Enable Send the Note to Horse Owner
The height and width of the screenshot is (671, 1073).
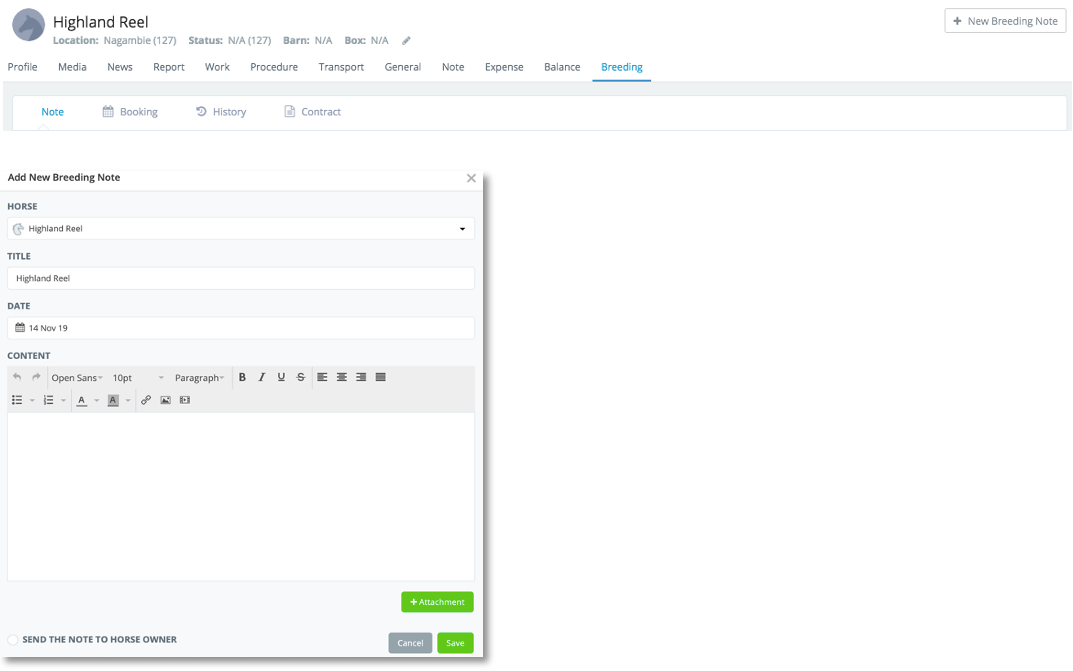pos(13,640)
